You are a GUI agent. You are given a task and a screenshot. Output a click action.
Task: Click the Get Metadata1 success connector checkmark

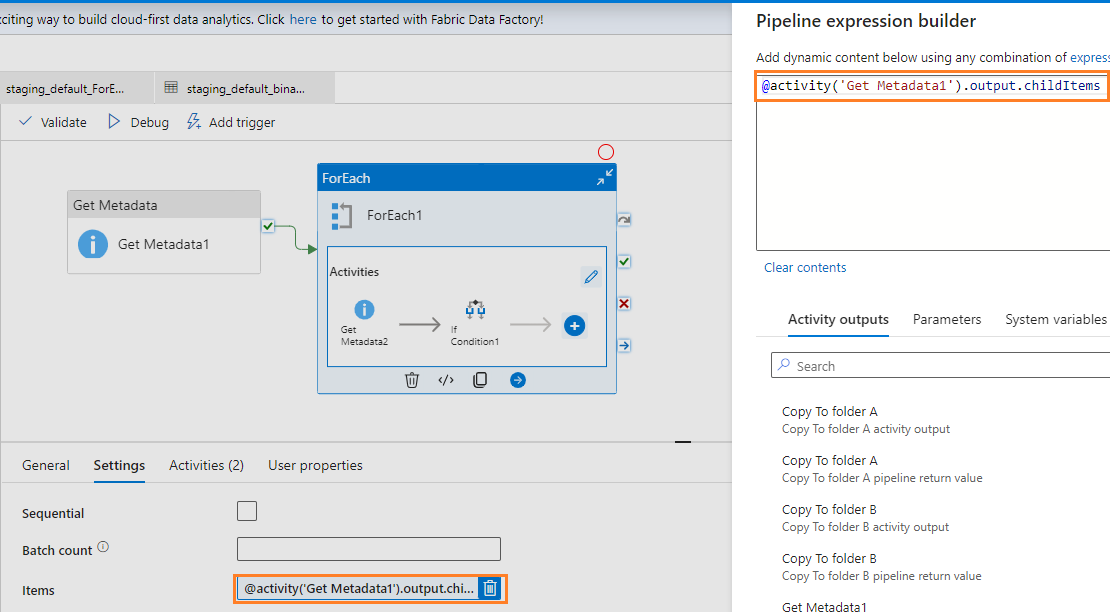268,226
